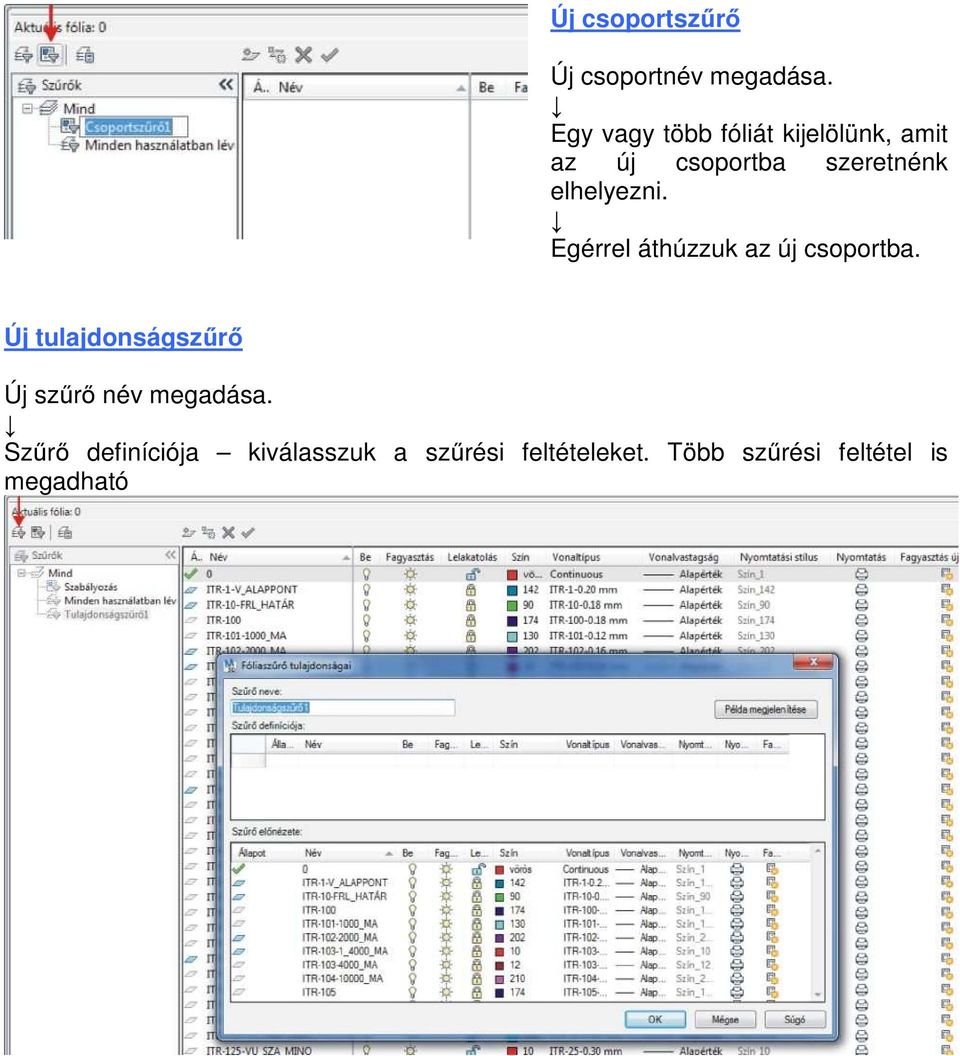
Task: Select Tulajdonságszűrő1 filter in tree
Action: point(106,614)
